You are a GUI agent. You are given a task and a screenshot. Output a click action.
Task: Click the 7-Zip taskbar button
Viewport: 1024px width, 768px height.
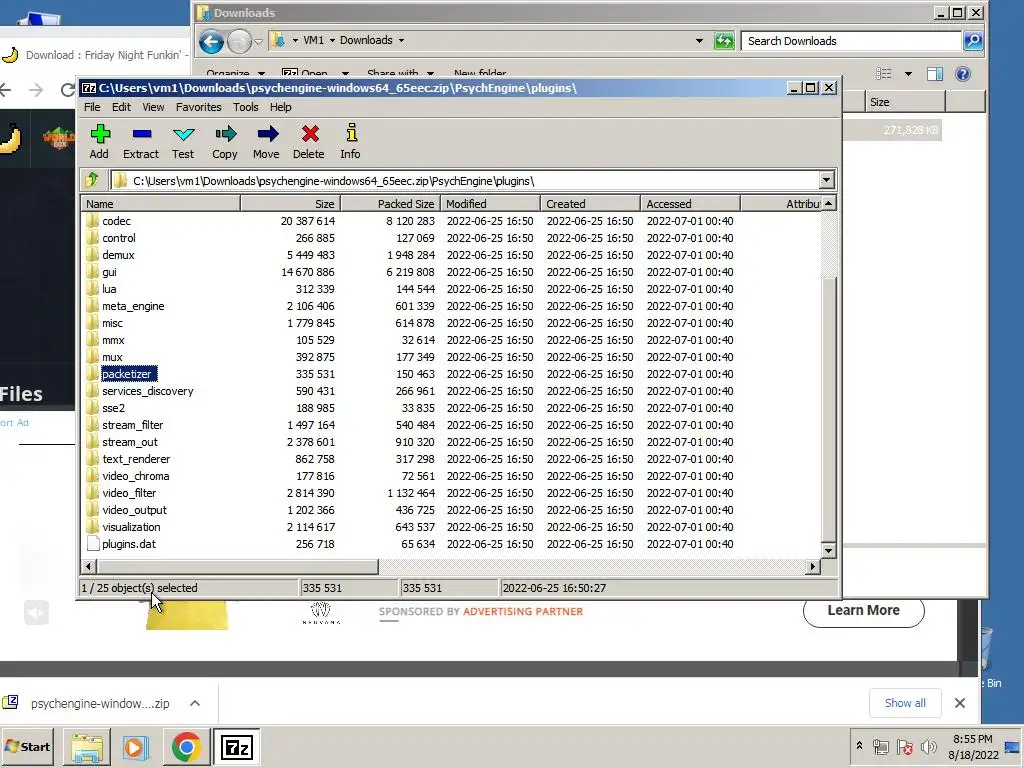coord(236,747)
